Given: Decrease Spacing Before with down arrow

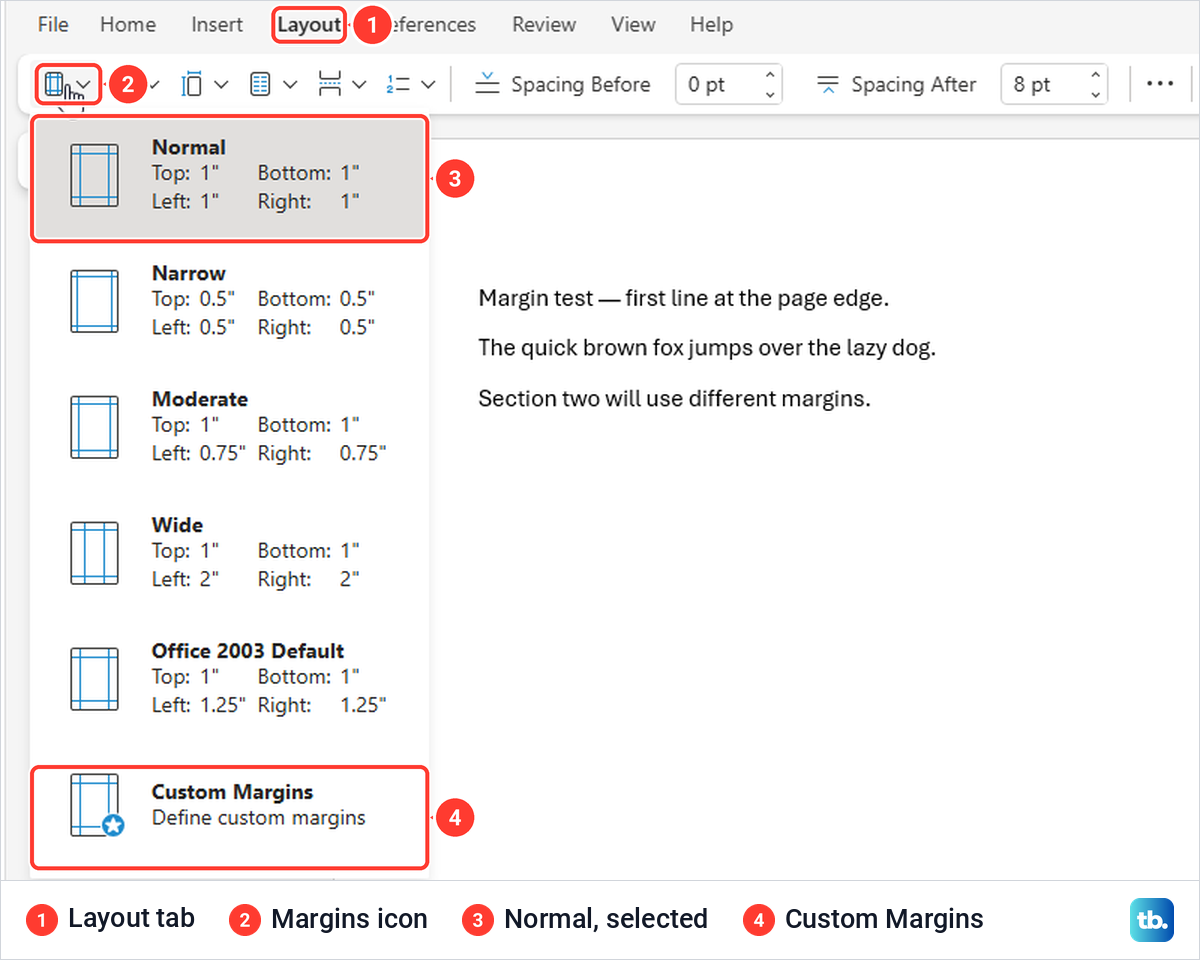Looking at the screenshot, I should [770, 95].
